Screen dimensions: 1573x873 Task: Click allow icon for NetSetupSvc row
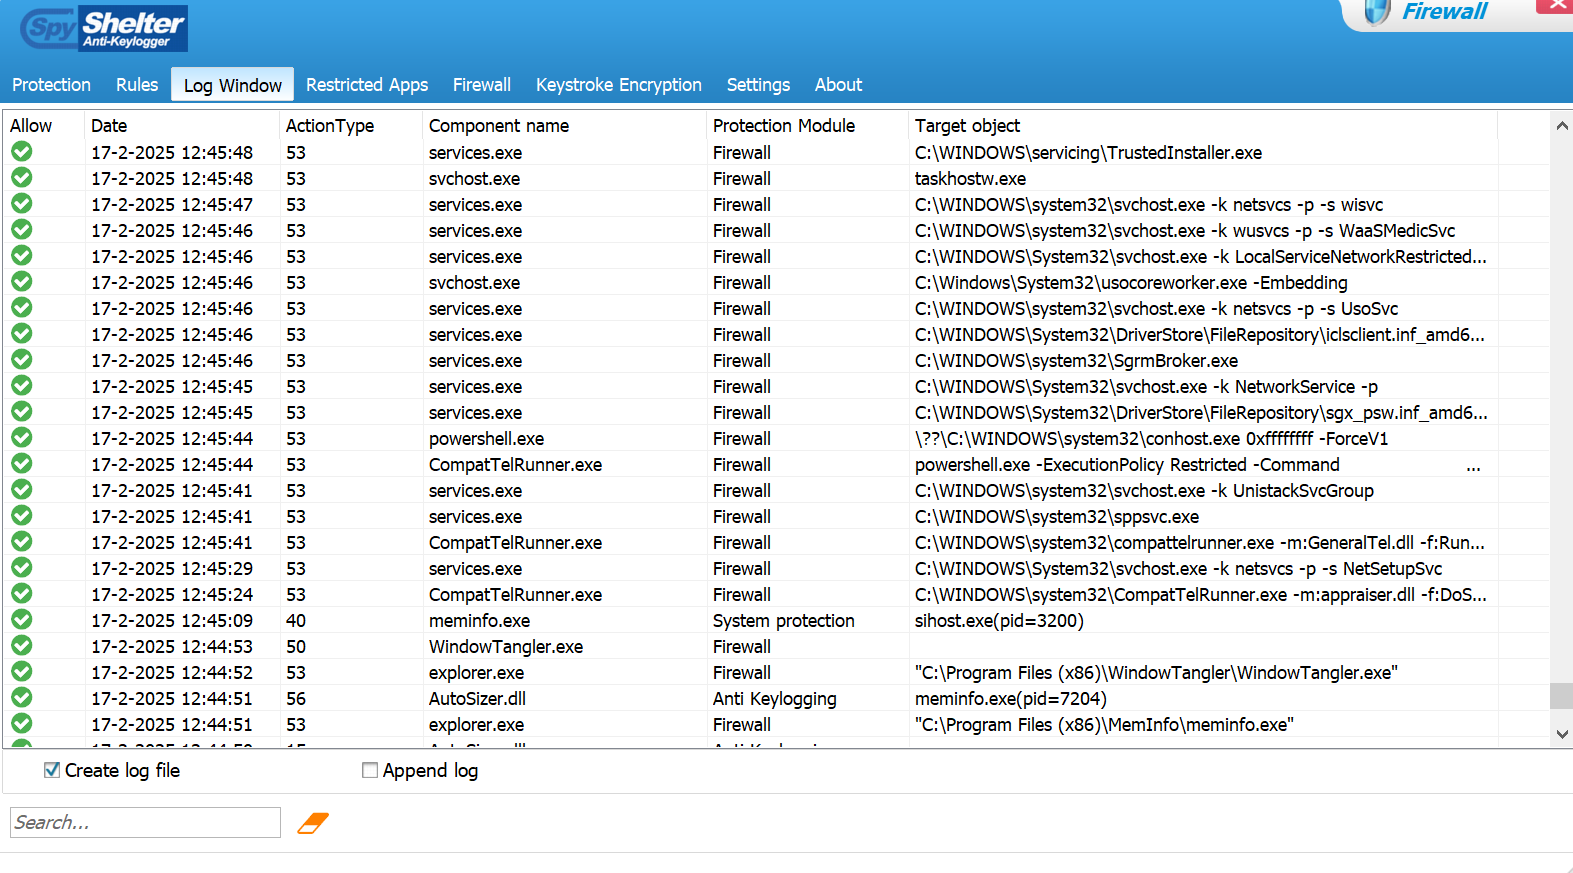tap(22, 568)
